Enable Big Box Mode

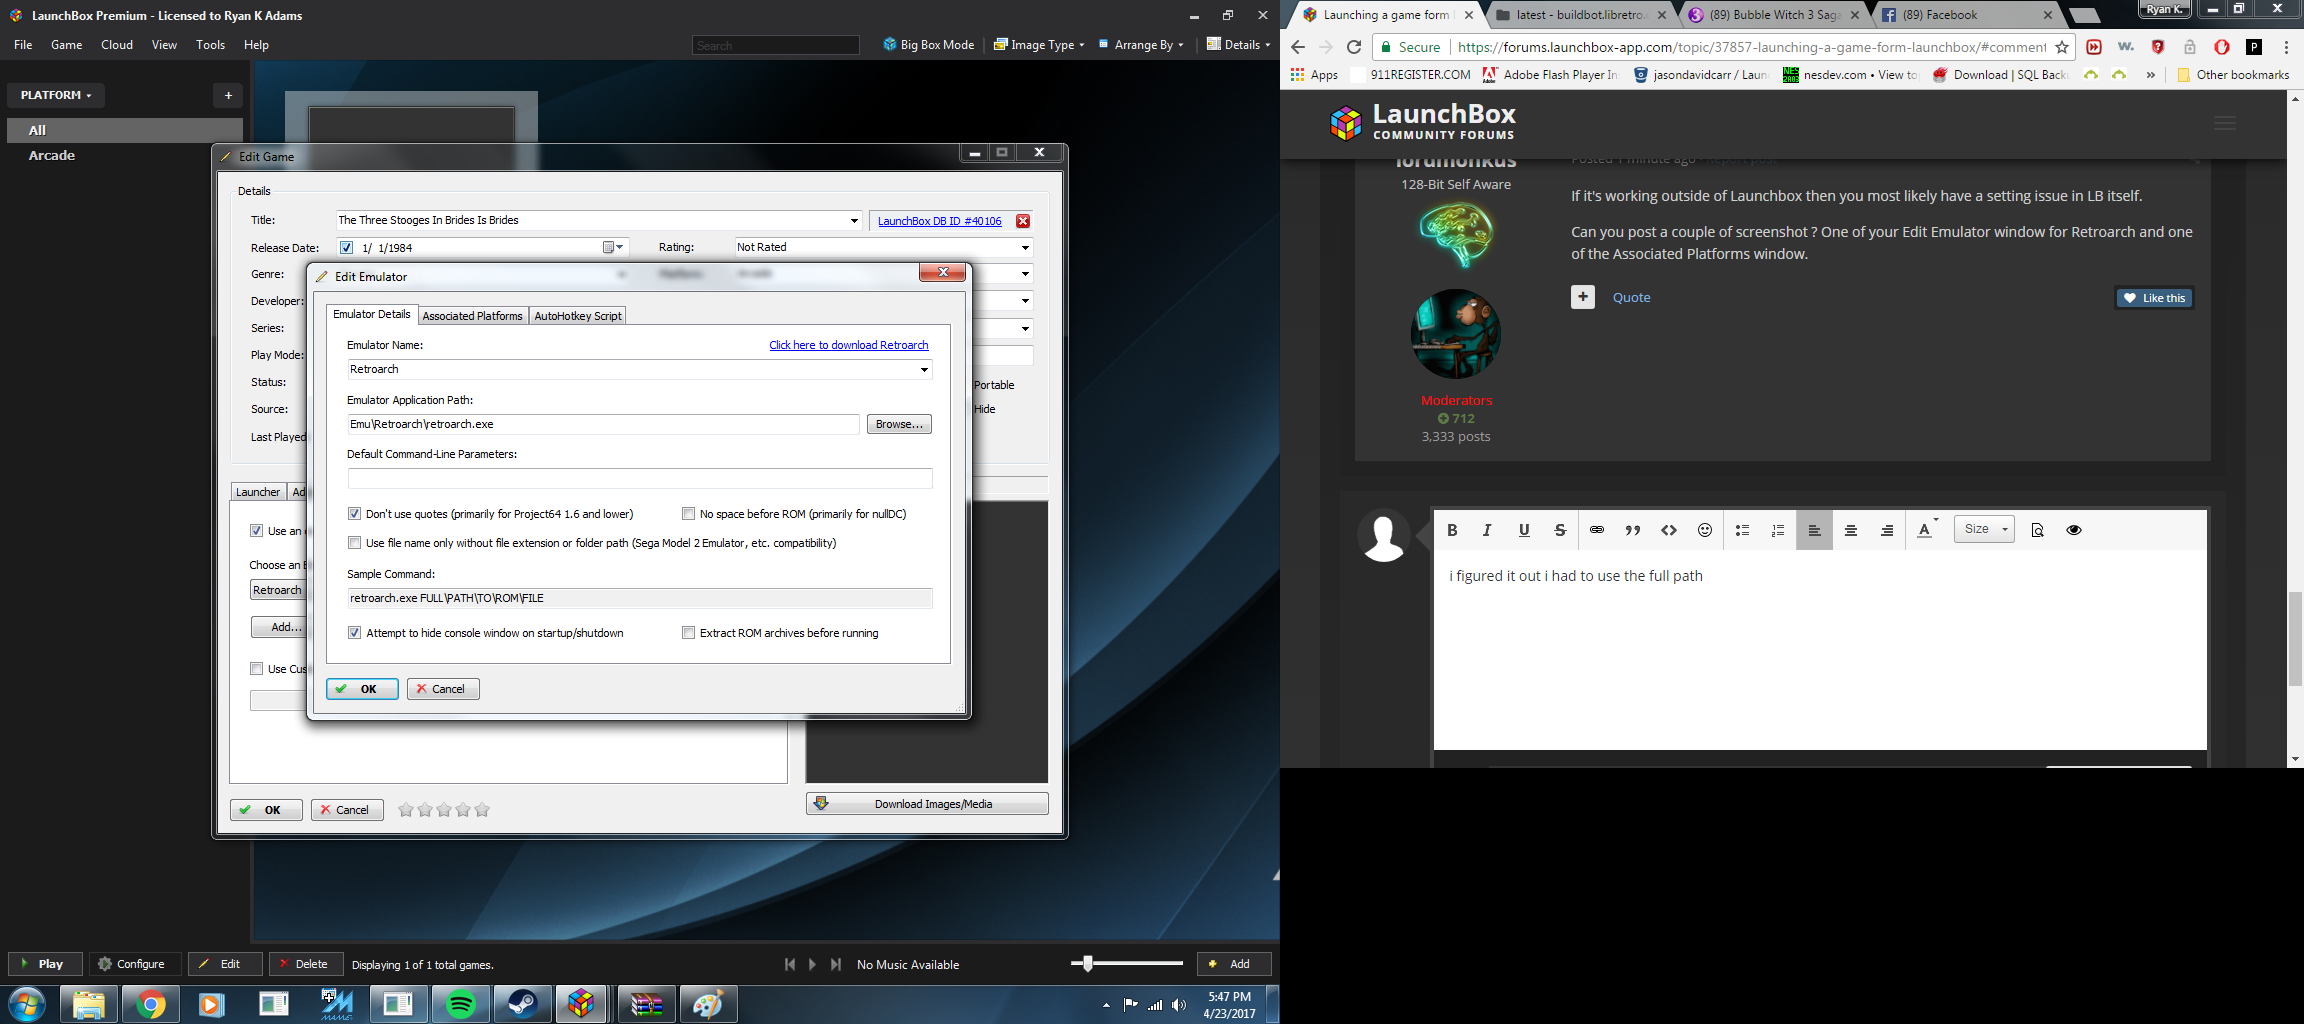point(928,45)
